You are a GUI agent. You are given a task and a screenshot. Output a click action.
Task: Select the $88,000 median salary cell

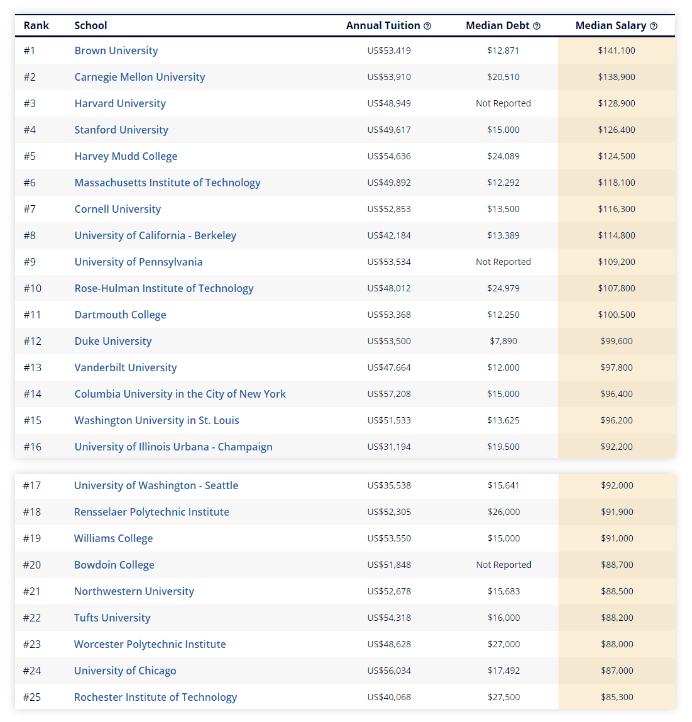617,644
